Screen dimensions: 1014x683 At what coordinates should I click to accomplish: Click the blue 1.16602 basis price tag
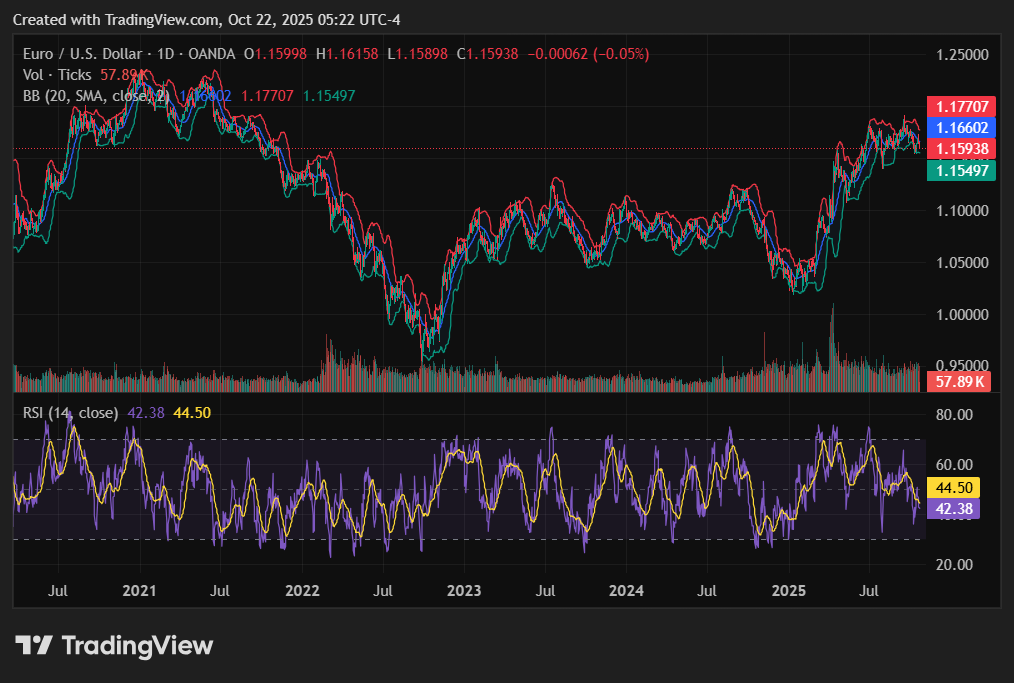click(x=960, y=127)
